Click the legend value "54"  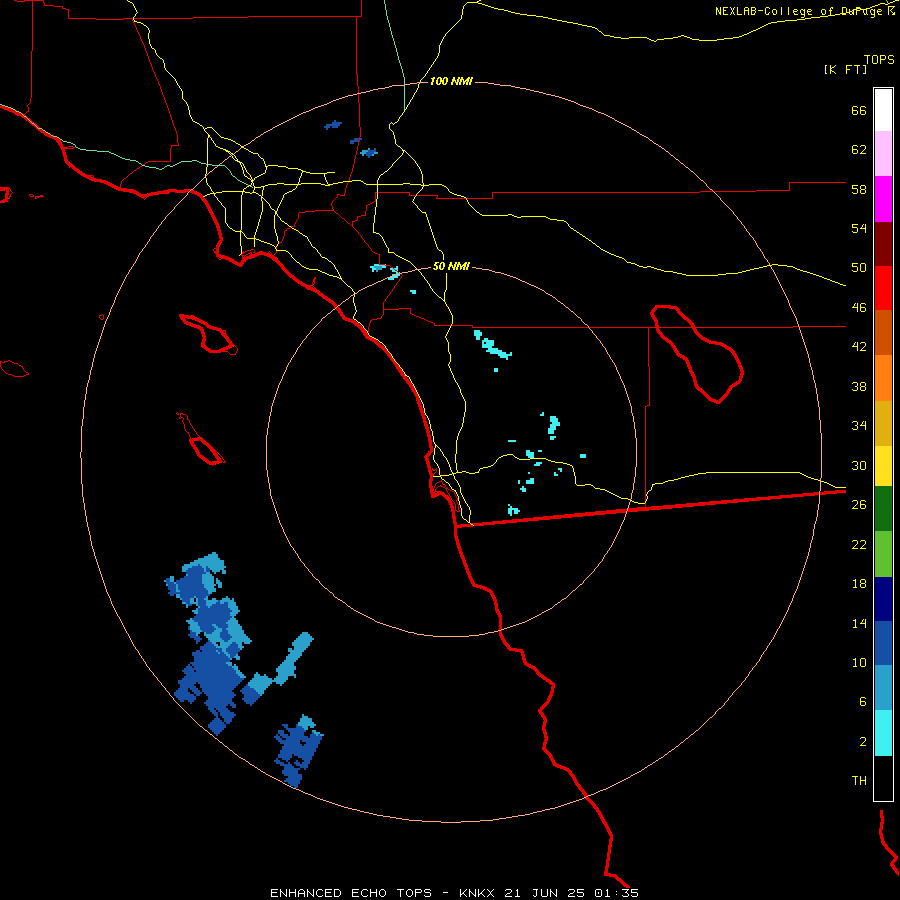[x=859, y=228]
